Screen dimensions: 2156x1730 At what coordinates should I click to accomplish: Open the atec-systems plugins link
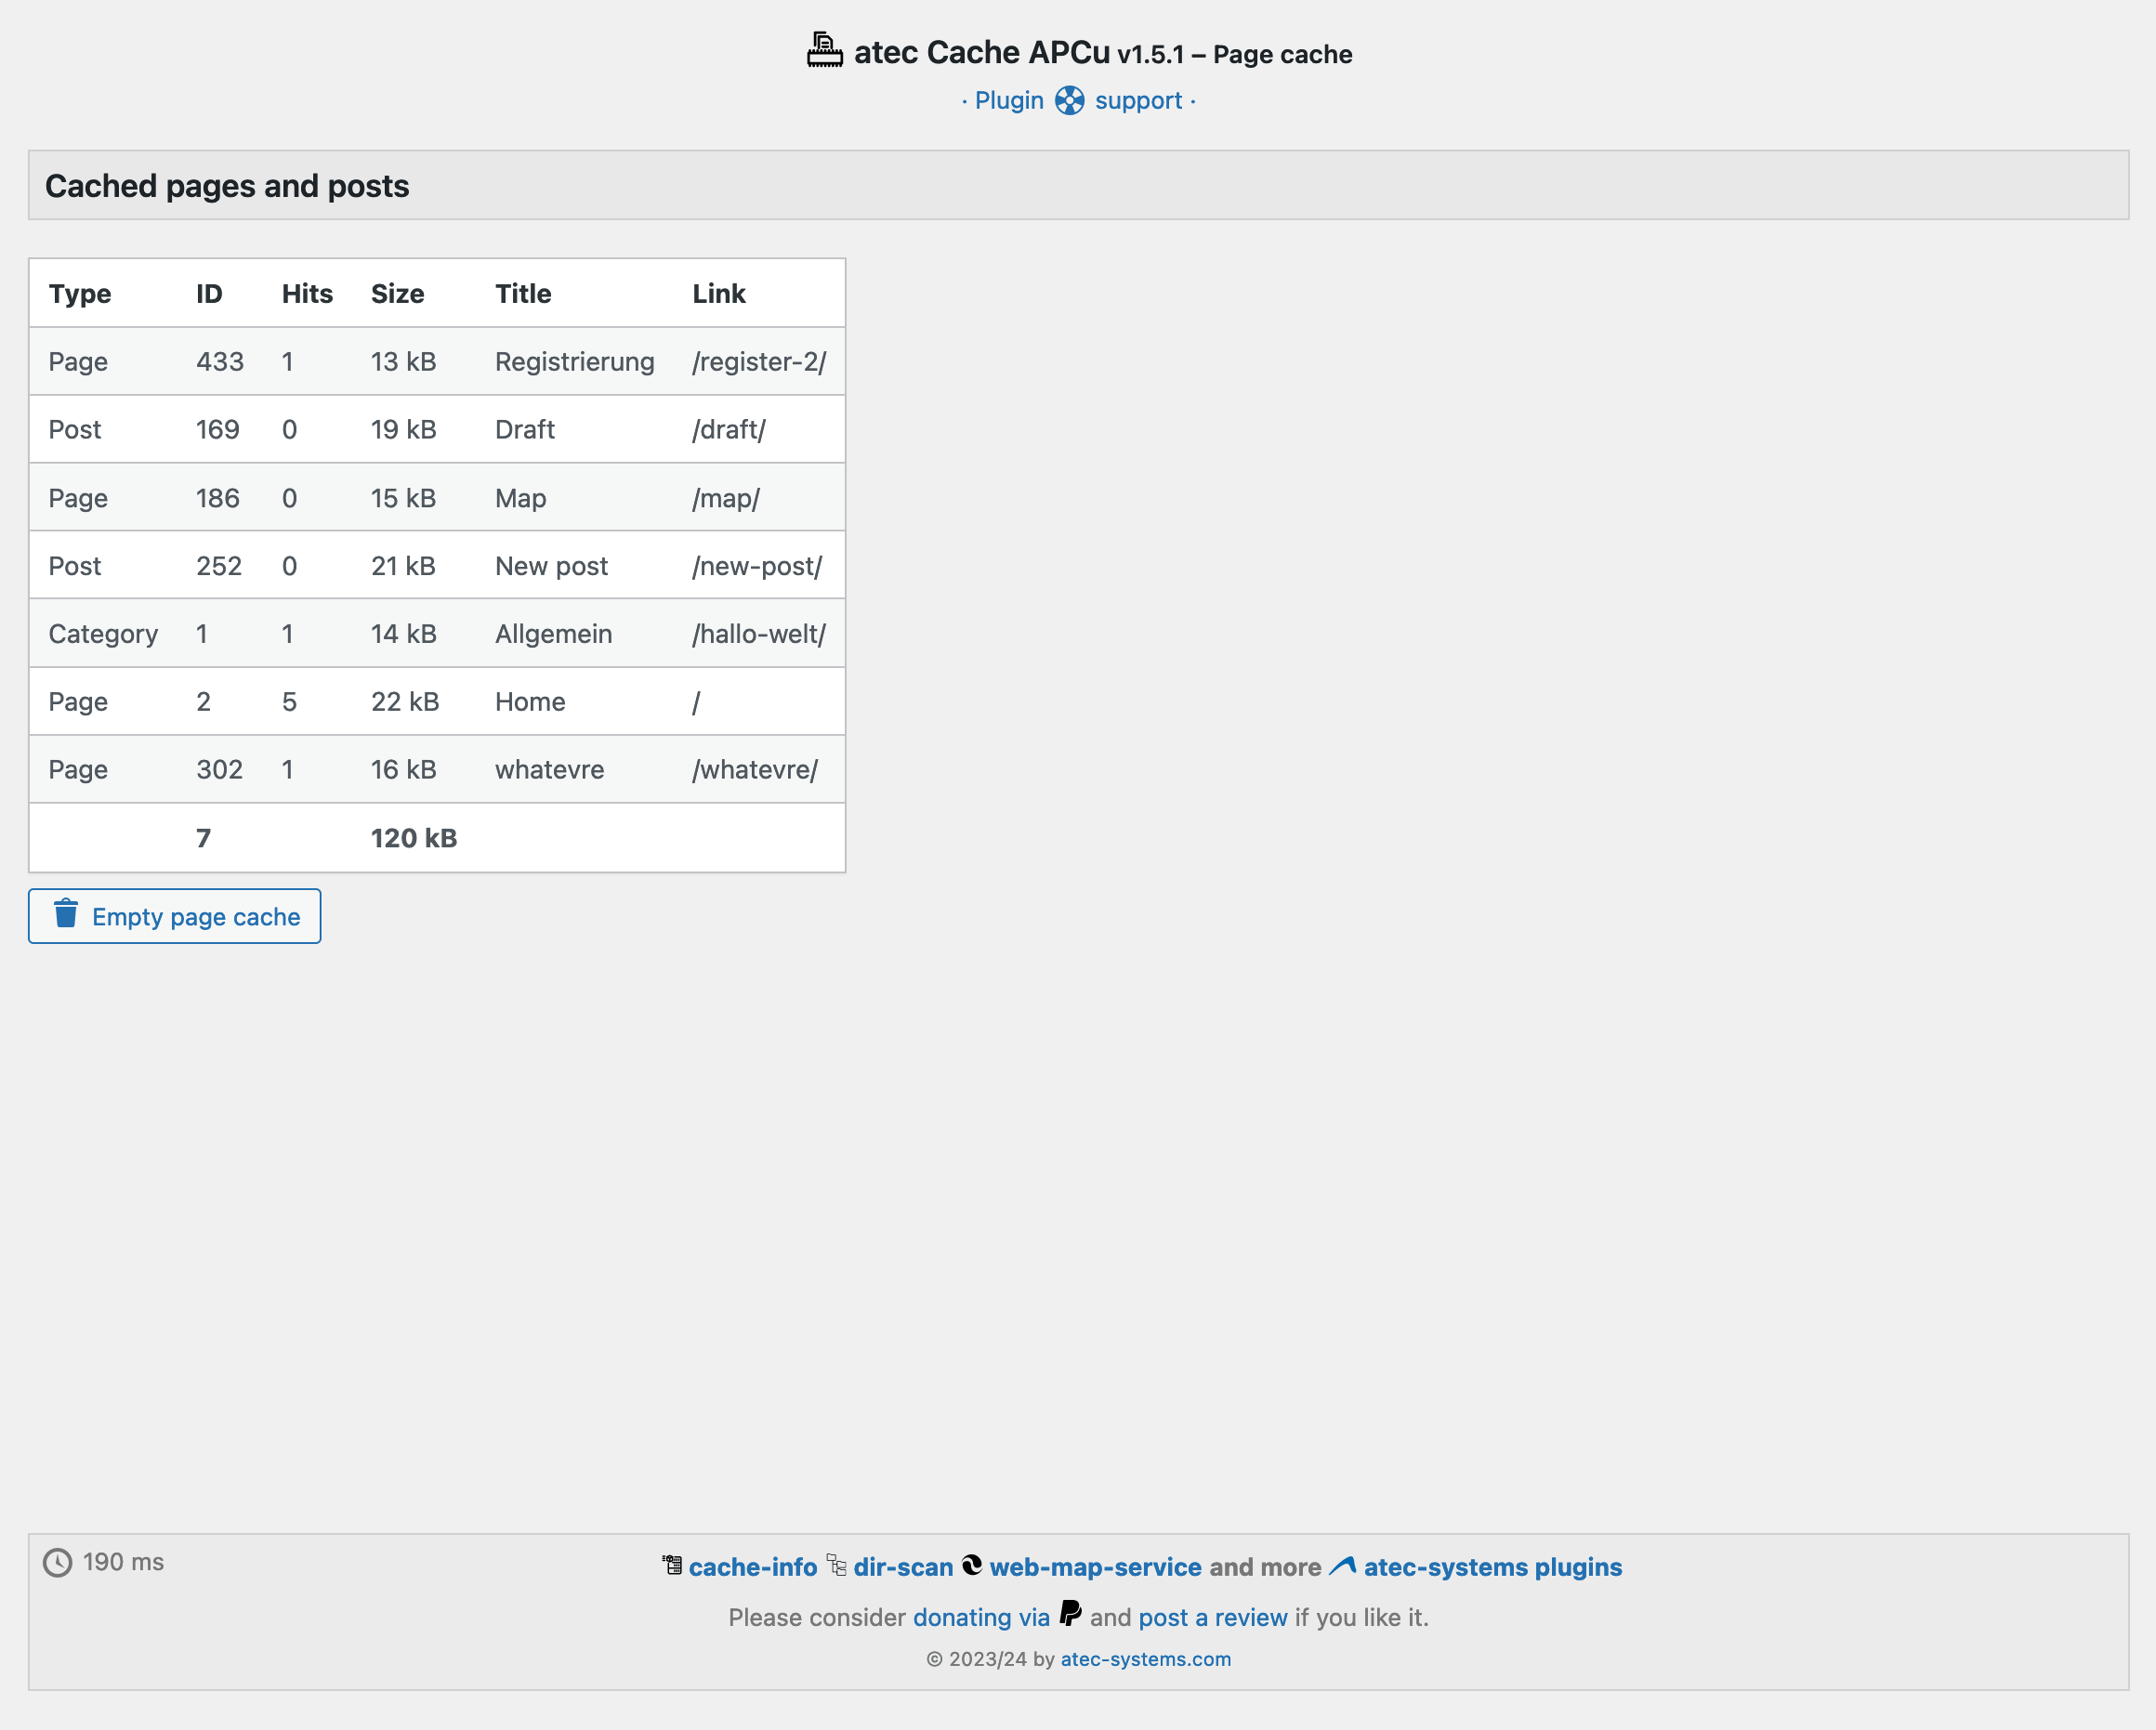pos(1493,1567)
